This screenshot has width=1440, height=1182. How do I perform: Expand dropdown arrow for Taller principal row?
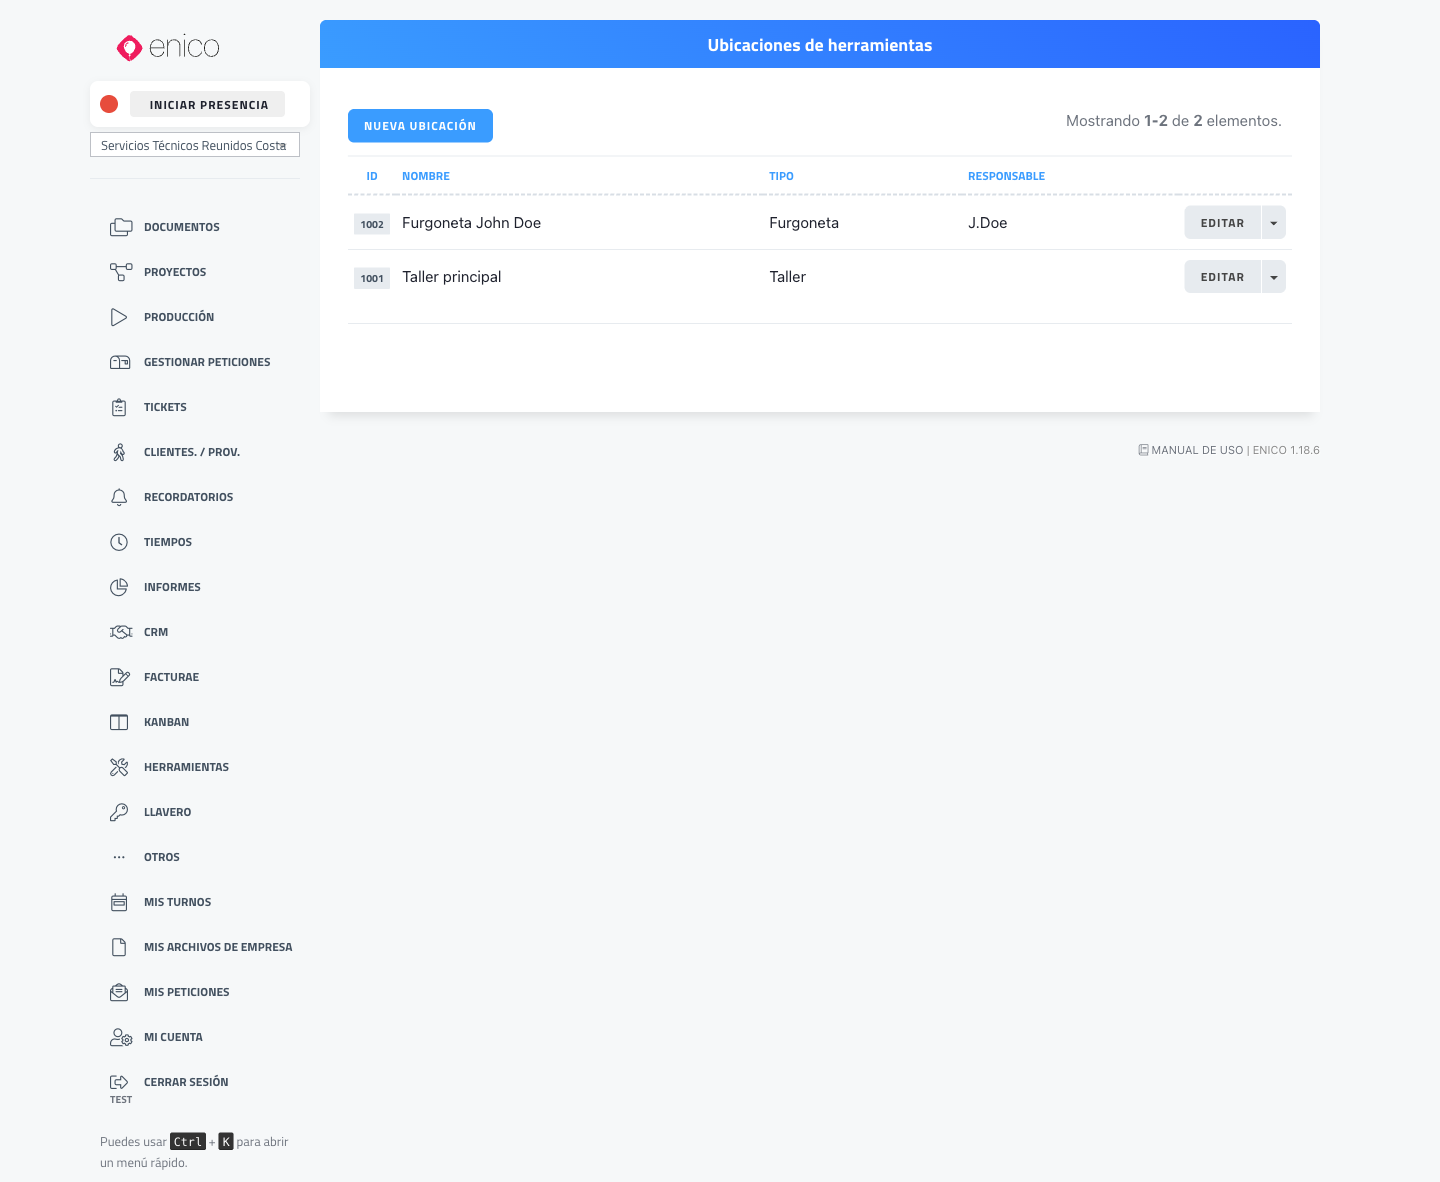click(x=1274, y=277)
